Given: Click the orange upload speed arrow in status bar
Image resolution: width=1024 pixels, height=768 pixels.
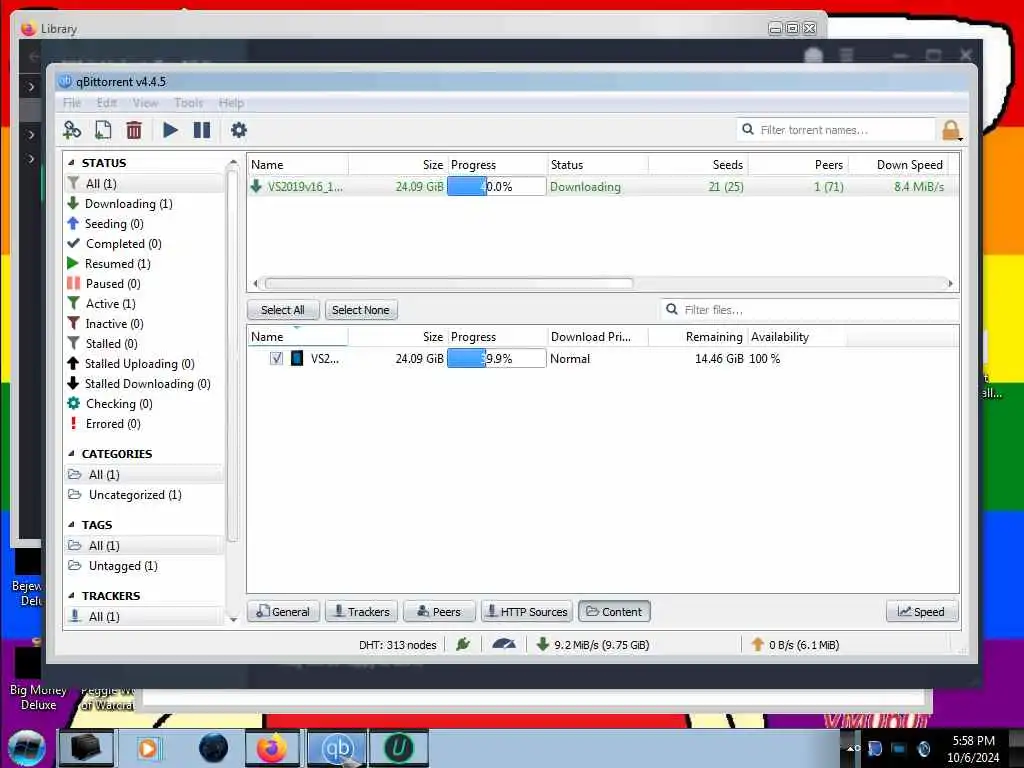Looking at the screenshot, I should click(x=757, y=645).
